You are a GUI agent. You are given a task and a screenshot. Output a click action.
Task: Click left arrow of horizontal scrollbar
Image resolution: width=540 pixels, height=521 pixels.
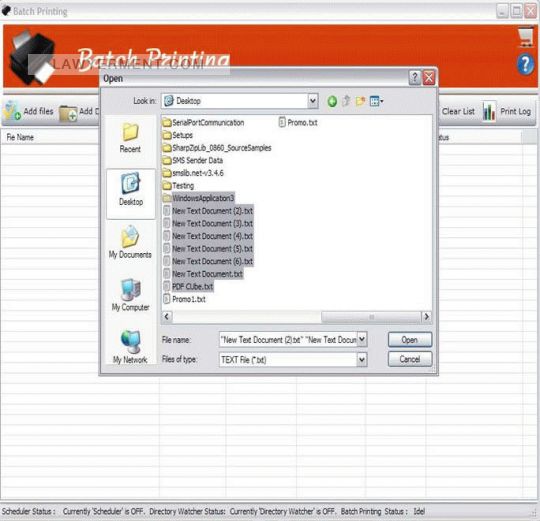tap(167, 316)
